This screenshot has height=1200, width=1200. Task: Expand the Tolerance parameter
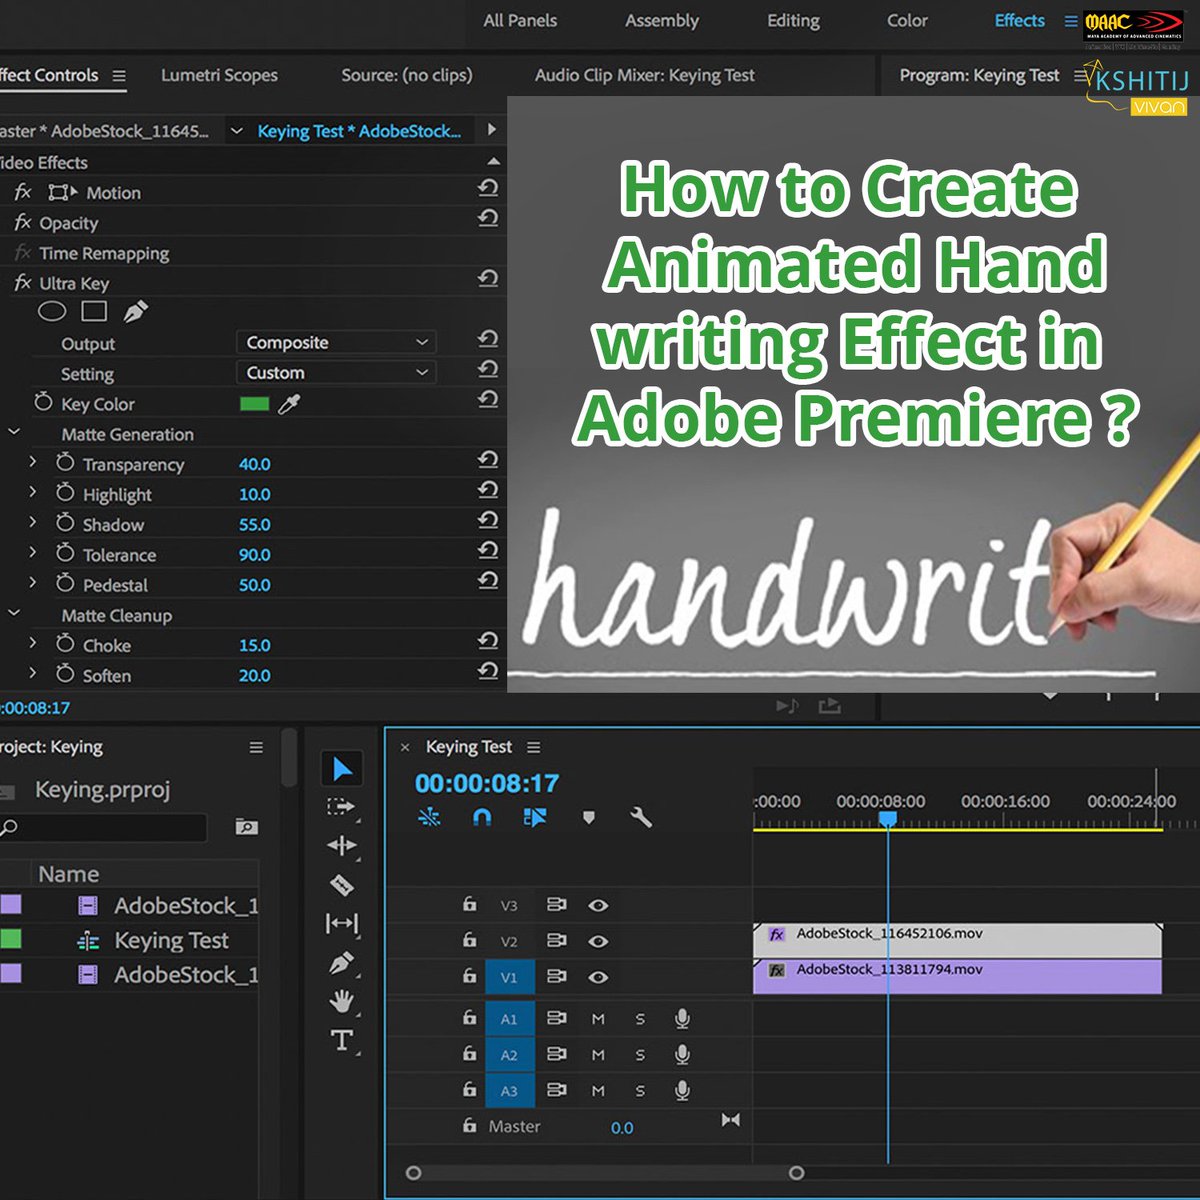32,552
